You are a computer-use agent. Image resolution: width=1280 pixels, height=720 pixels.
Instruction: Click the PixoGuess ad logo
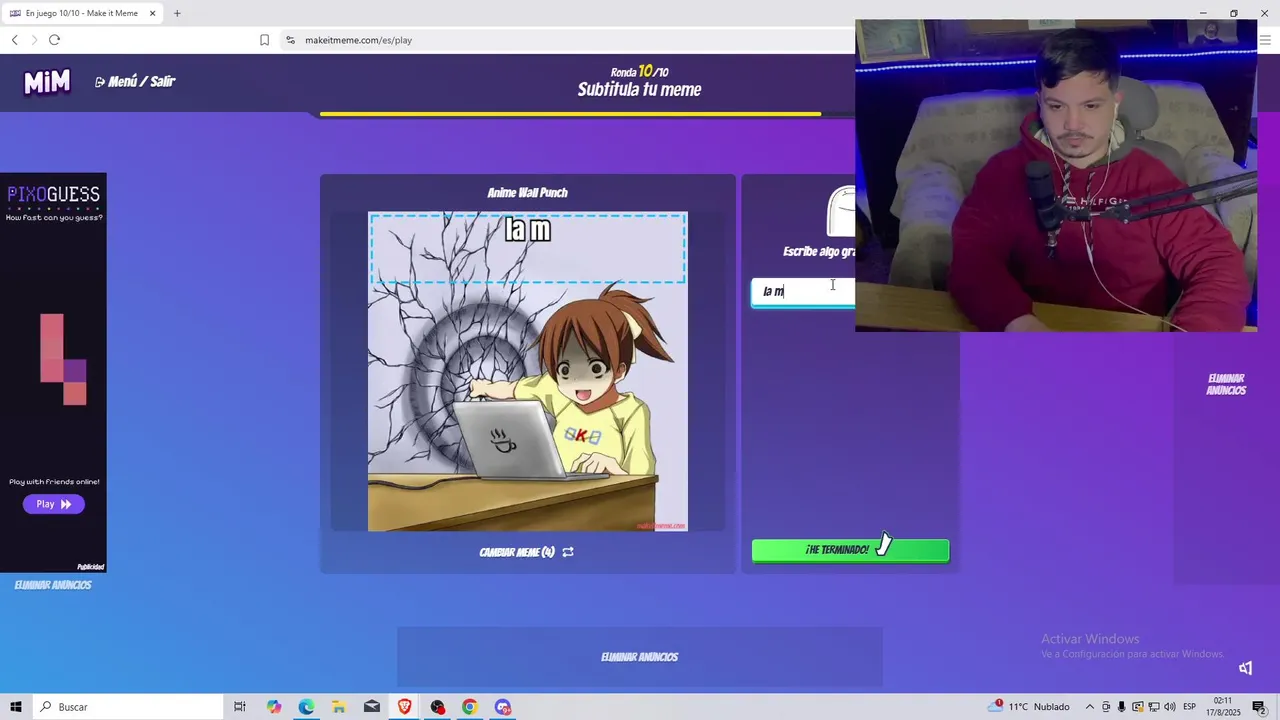click(x=54, y=194)
